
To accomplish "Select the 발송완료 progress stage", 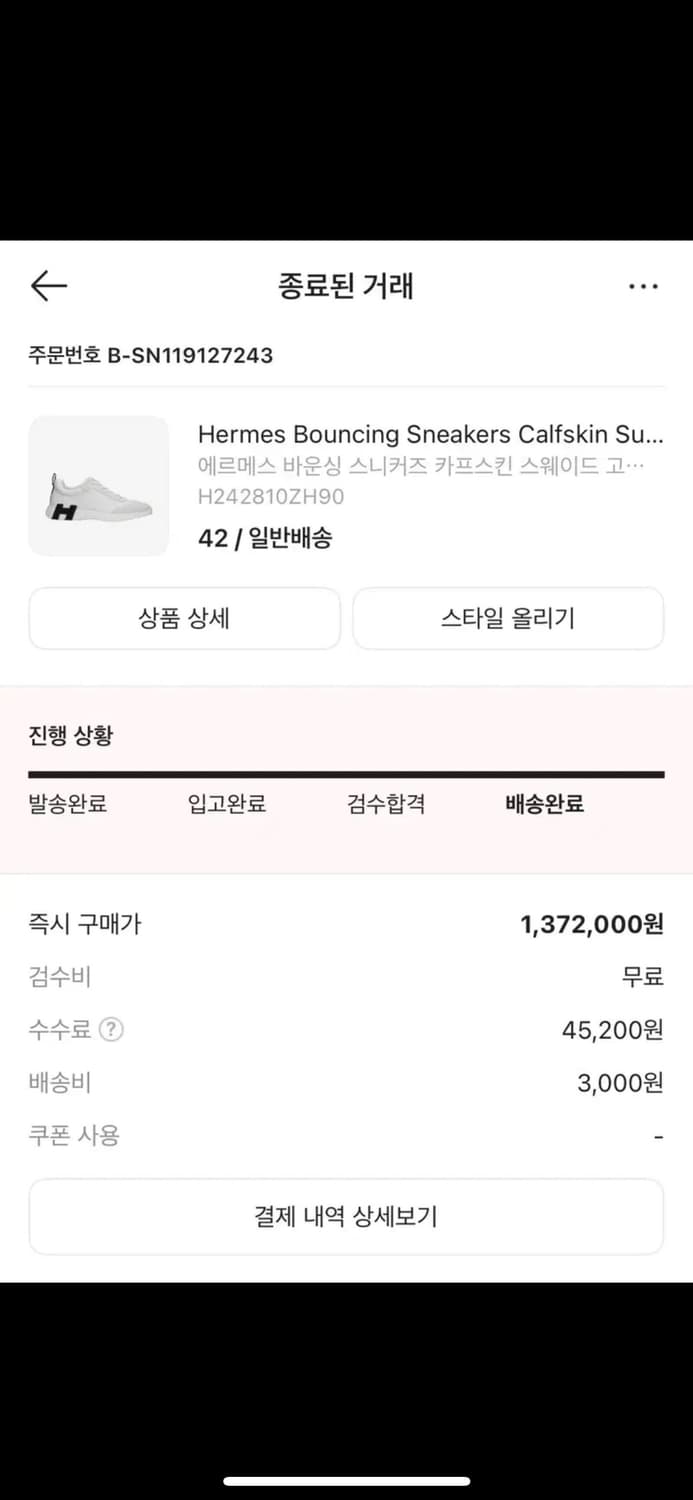I will [67, 803].
